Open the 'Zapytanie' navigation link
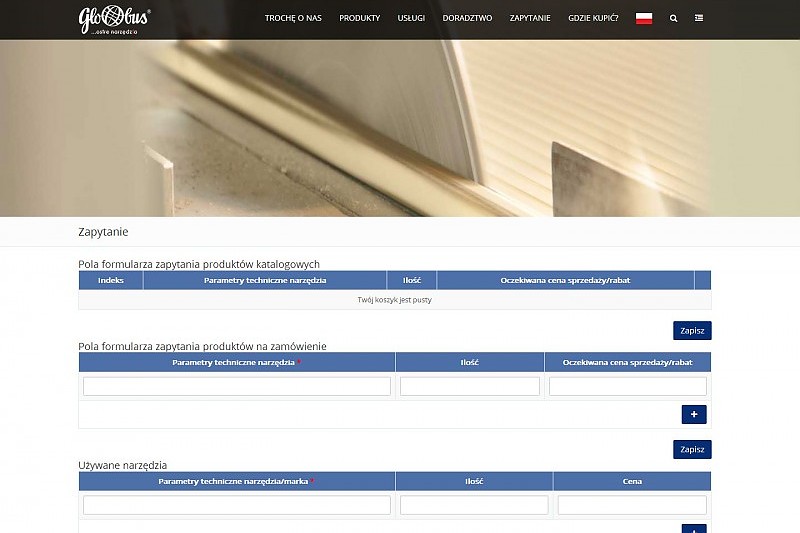 tap(530, 18)
